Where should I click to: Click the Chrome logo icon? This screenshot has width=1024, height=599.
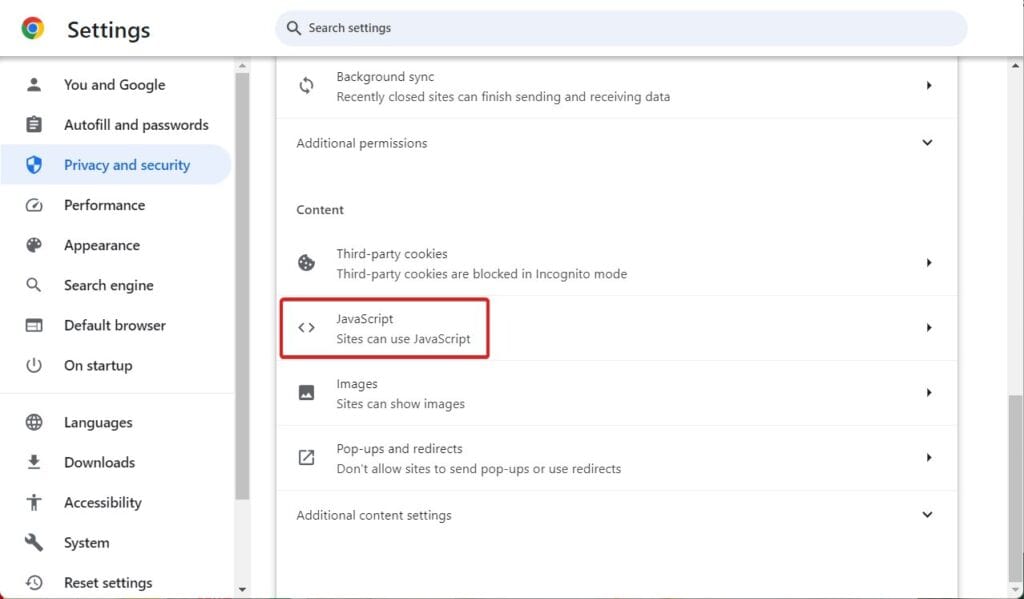33,29
